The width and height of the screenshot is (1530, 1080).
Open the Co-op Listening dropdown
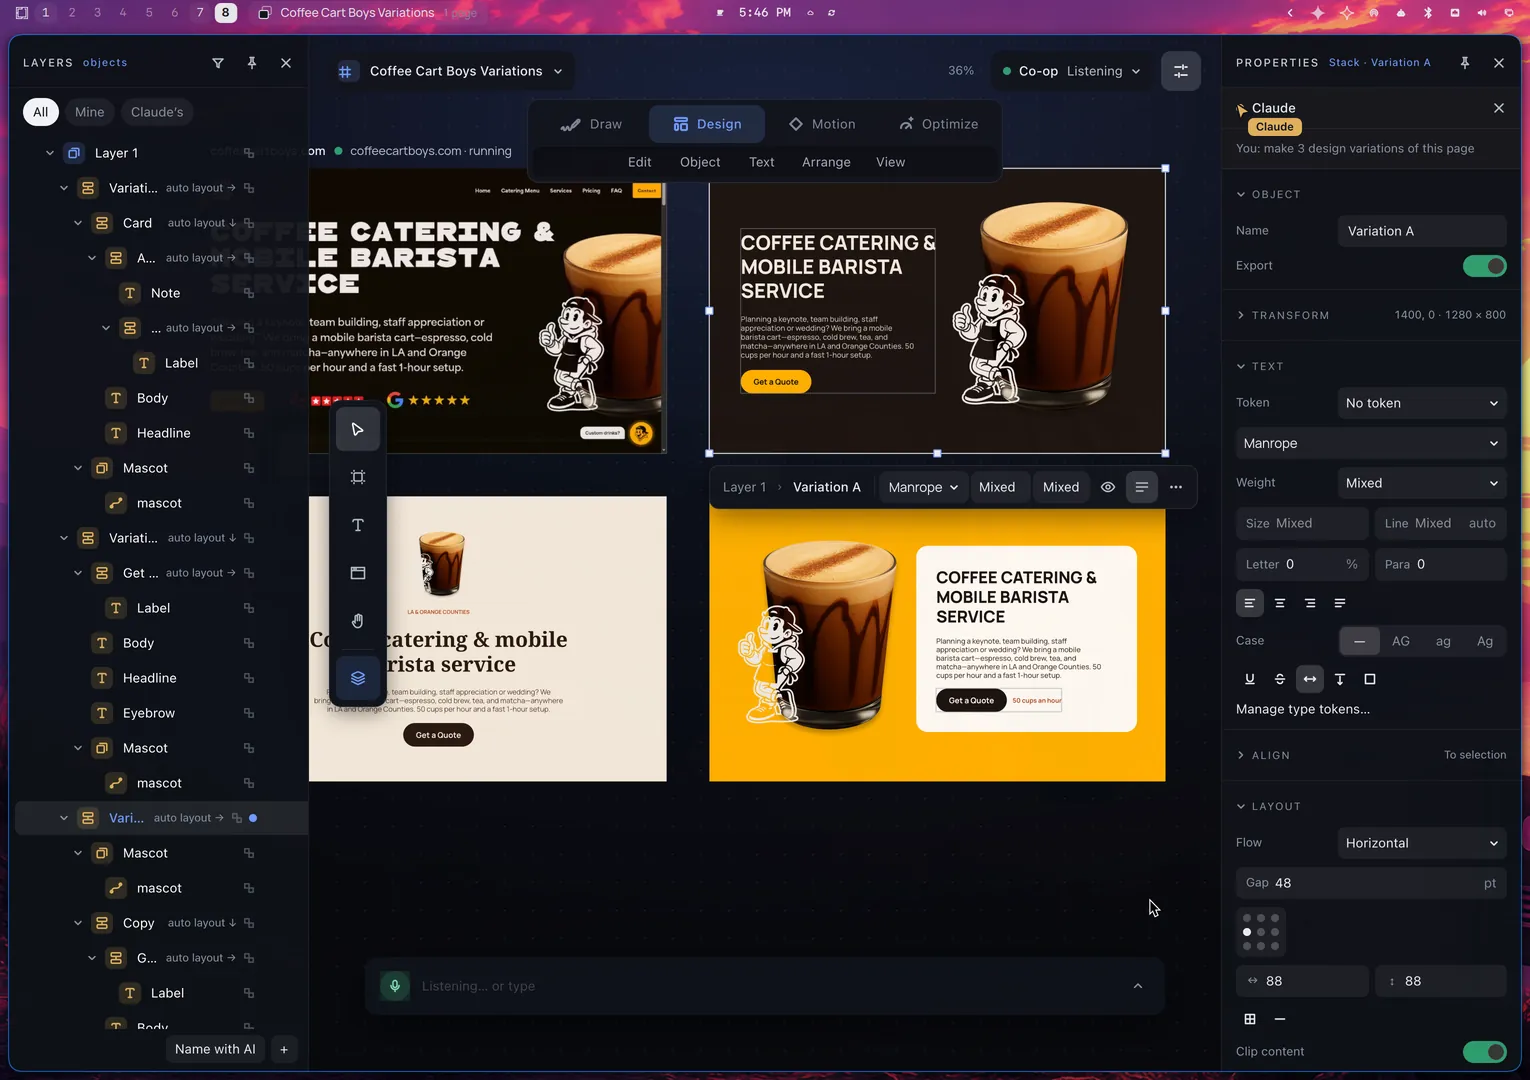click(x=1071, y=71)
